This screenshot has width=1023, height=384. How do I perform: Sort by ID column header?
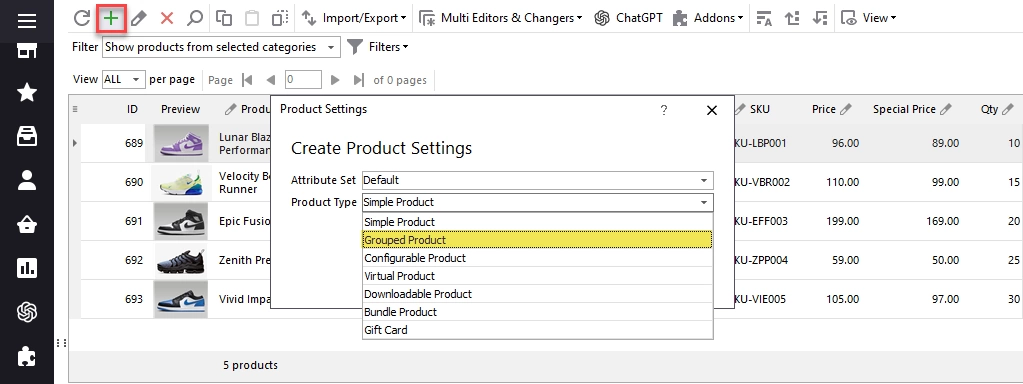[x=132, y=109]
